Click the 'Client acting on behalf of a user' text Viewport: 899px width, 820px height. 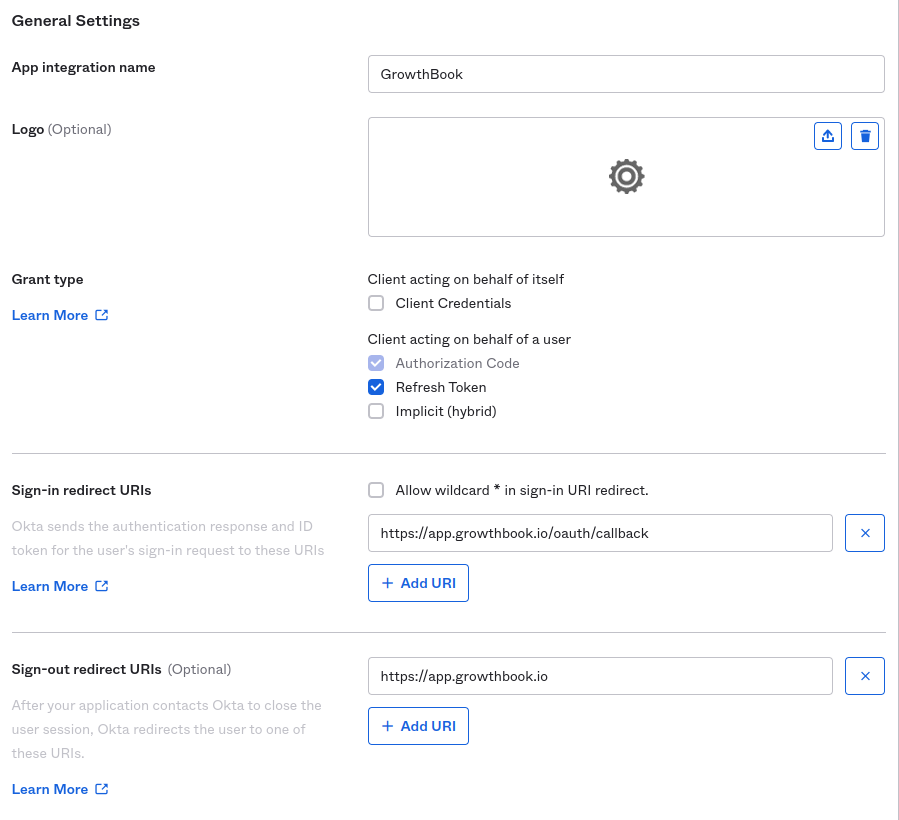point(469,339)
